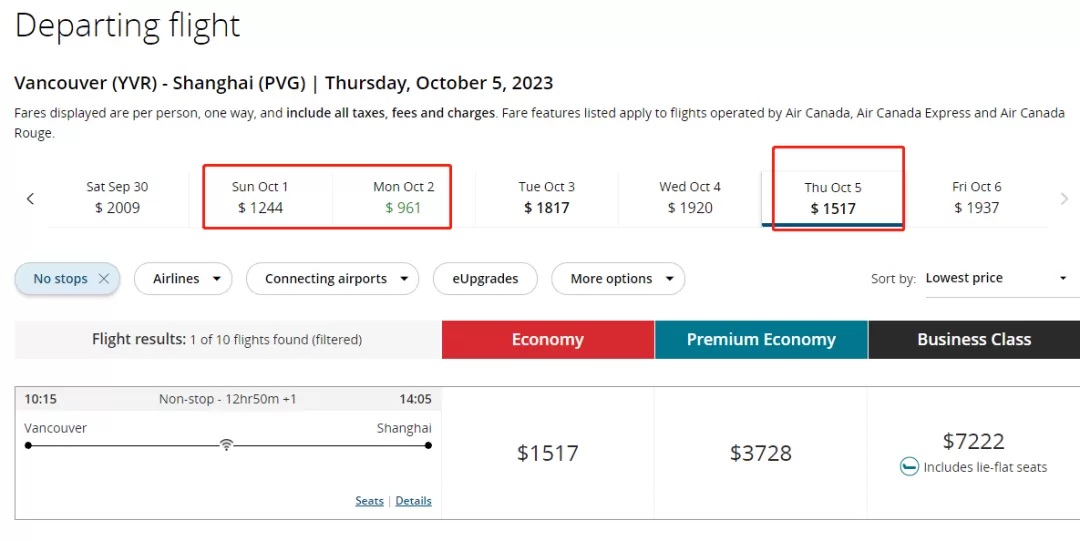Image resolution: width=1080 pixels, height=541 pixels.
Task: Choose the $7222 Business Class fare
Action: point(973,453)
